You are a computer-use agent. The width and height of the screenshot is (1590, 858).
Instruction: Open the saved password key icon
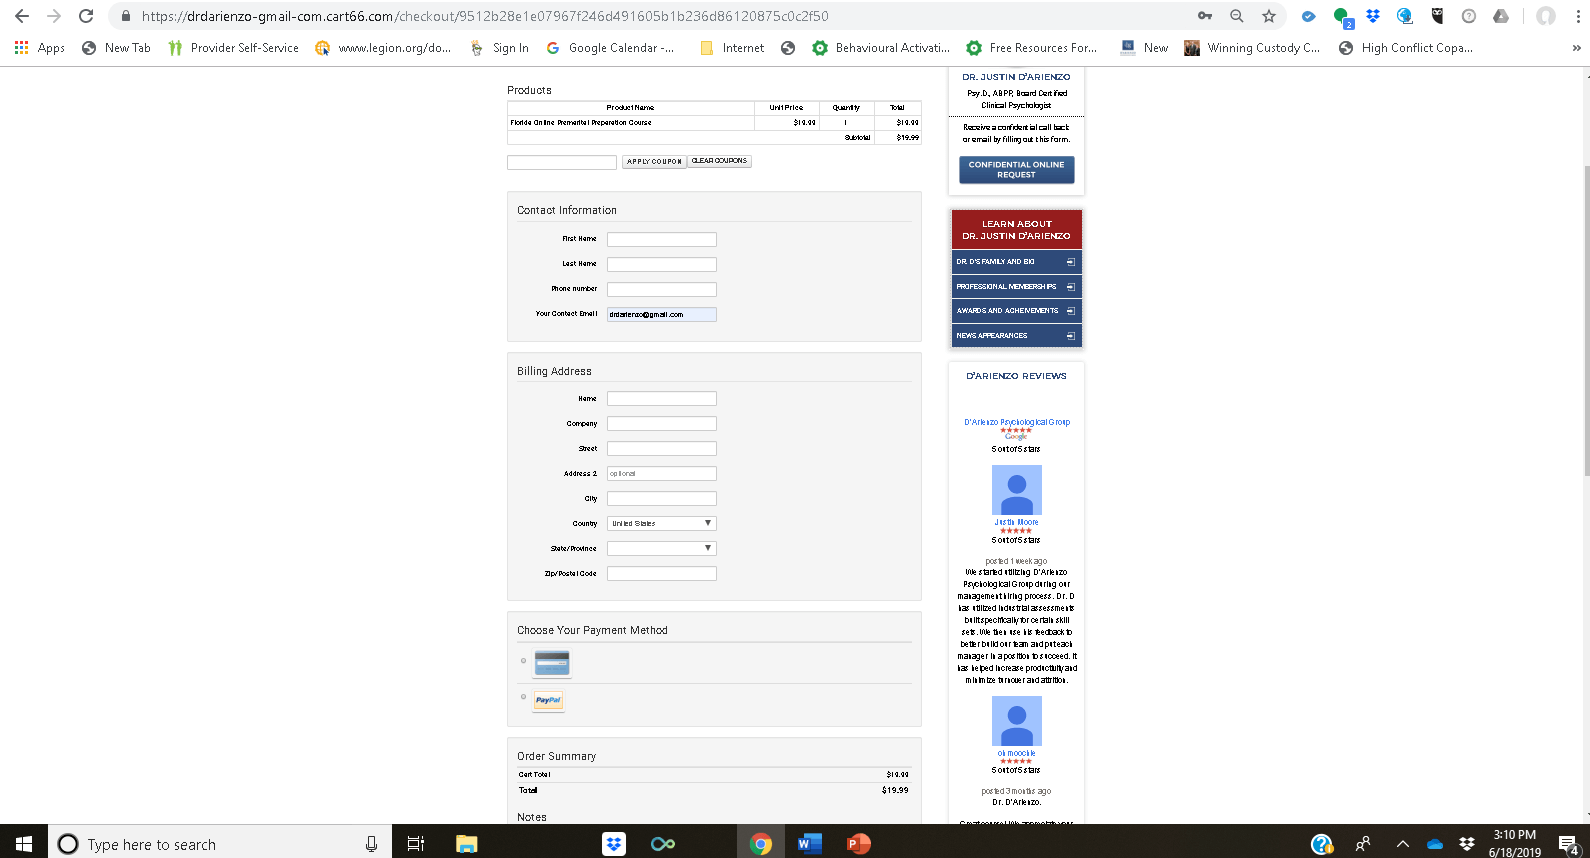pyautogui.click(x=1205, y=16)
